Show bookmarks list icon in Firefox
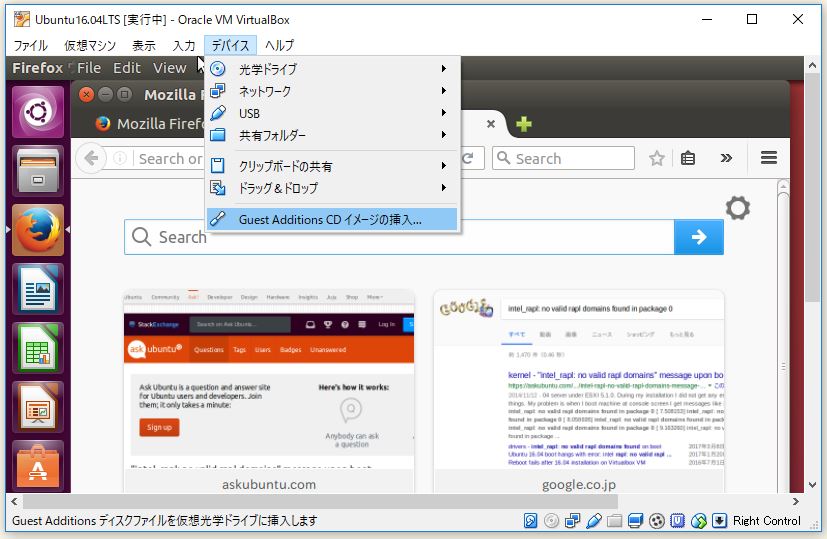827x539 pixels. point(688,158)
